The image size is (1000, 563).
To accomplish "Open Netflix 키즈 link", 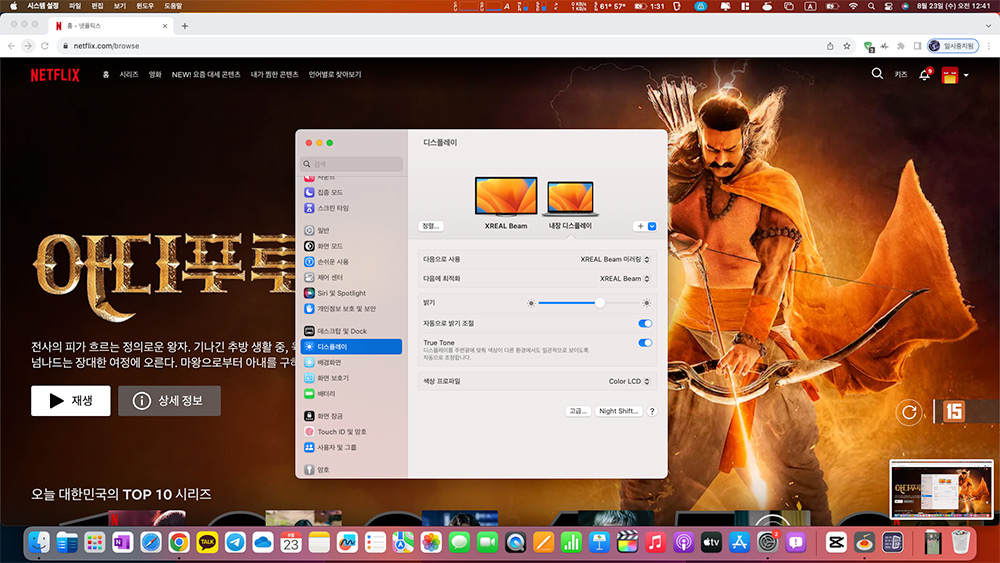I will coord(901,75).
